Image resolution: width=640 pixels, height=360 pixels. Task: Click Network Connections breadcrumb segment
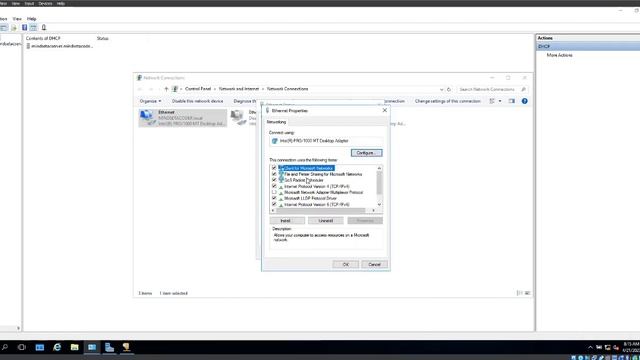click(287, 89)
